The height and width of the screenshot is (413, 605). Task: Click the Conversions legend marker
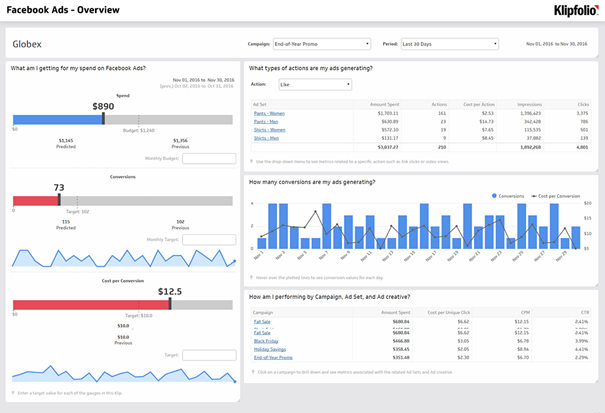pyautogui.click(x=494, y=196)
